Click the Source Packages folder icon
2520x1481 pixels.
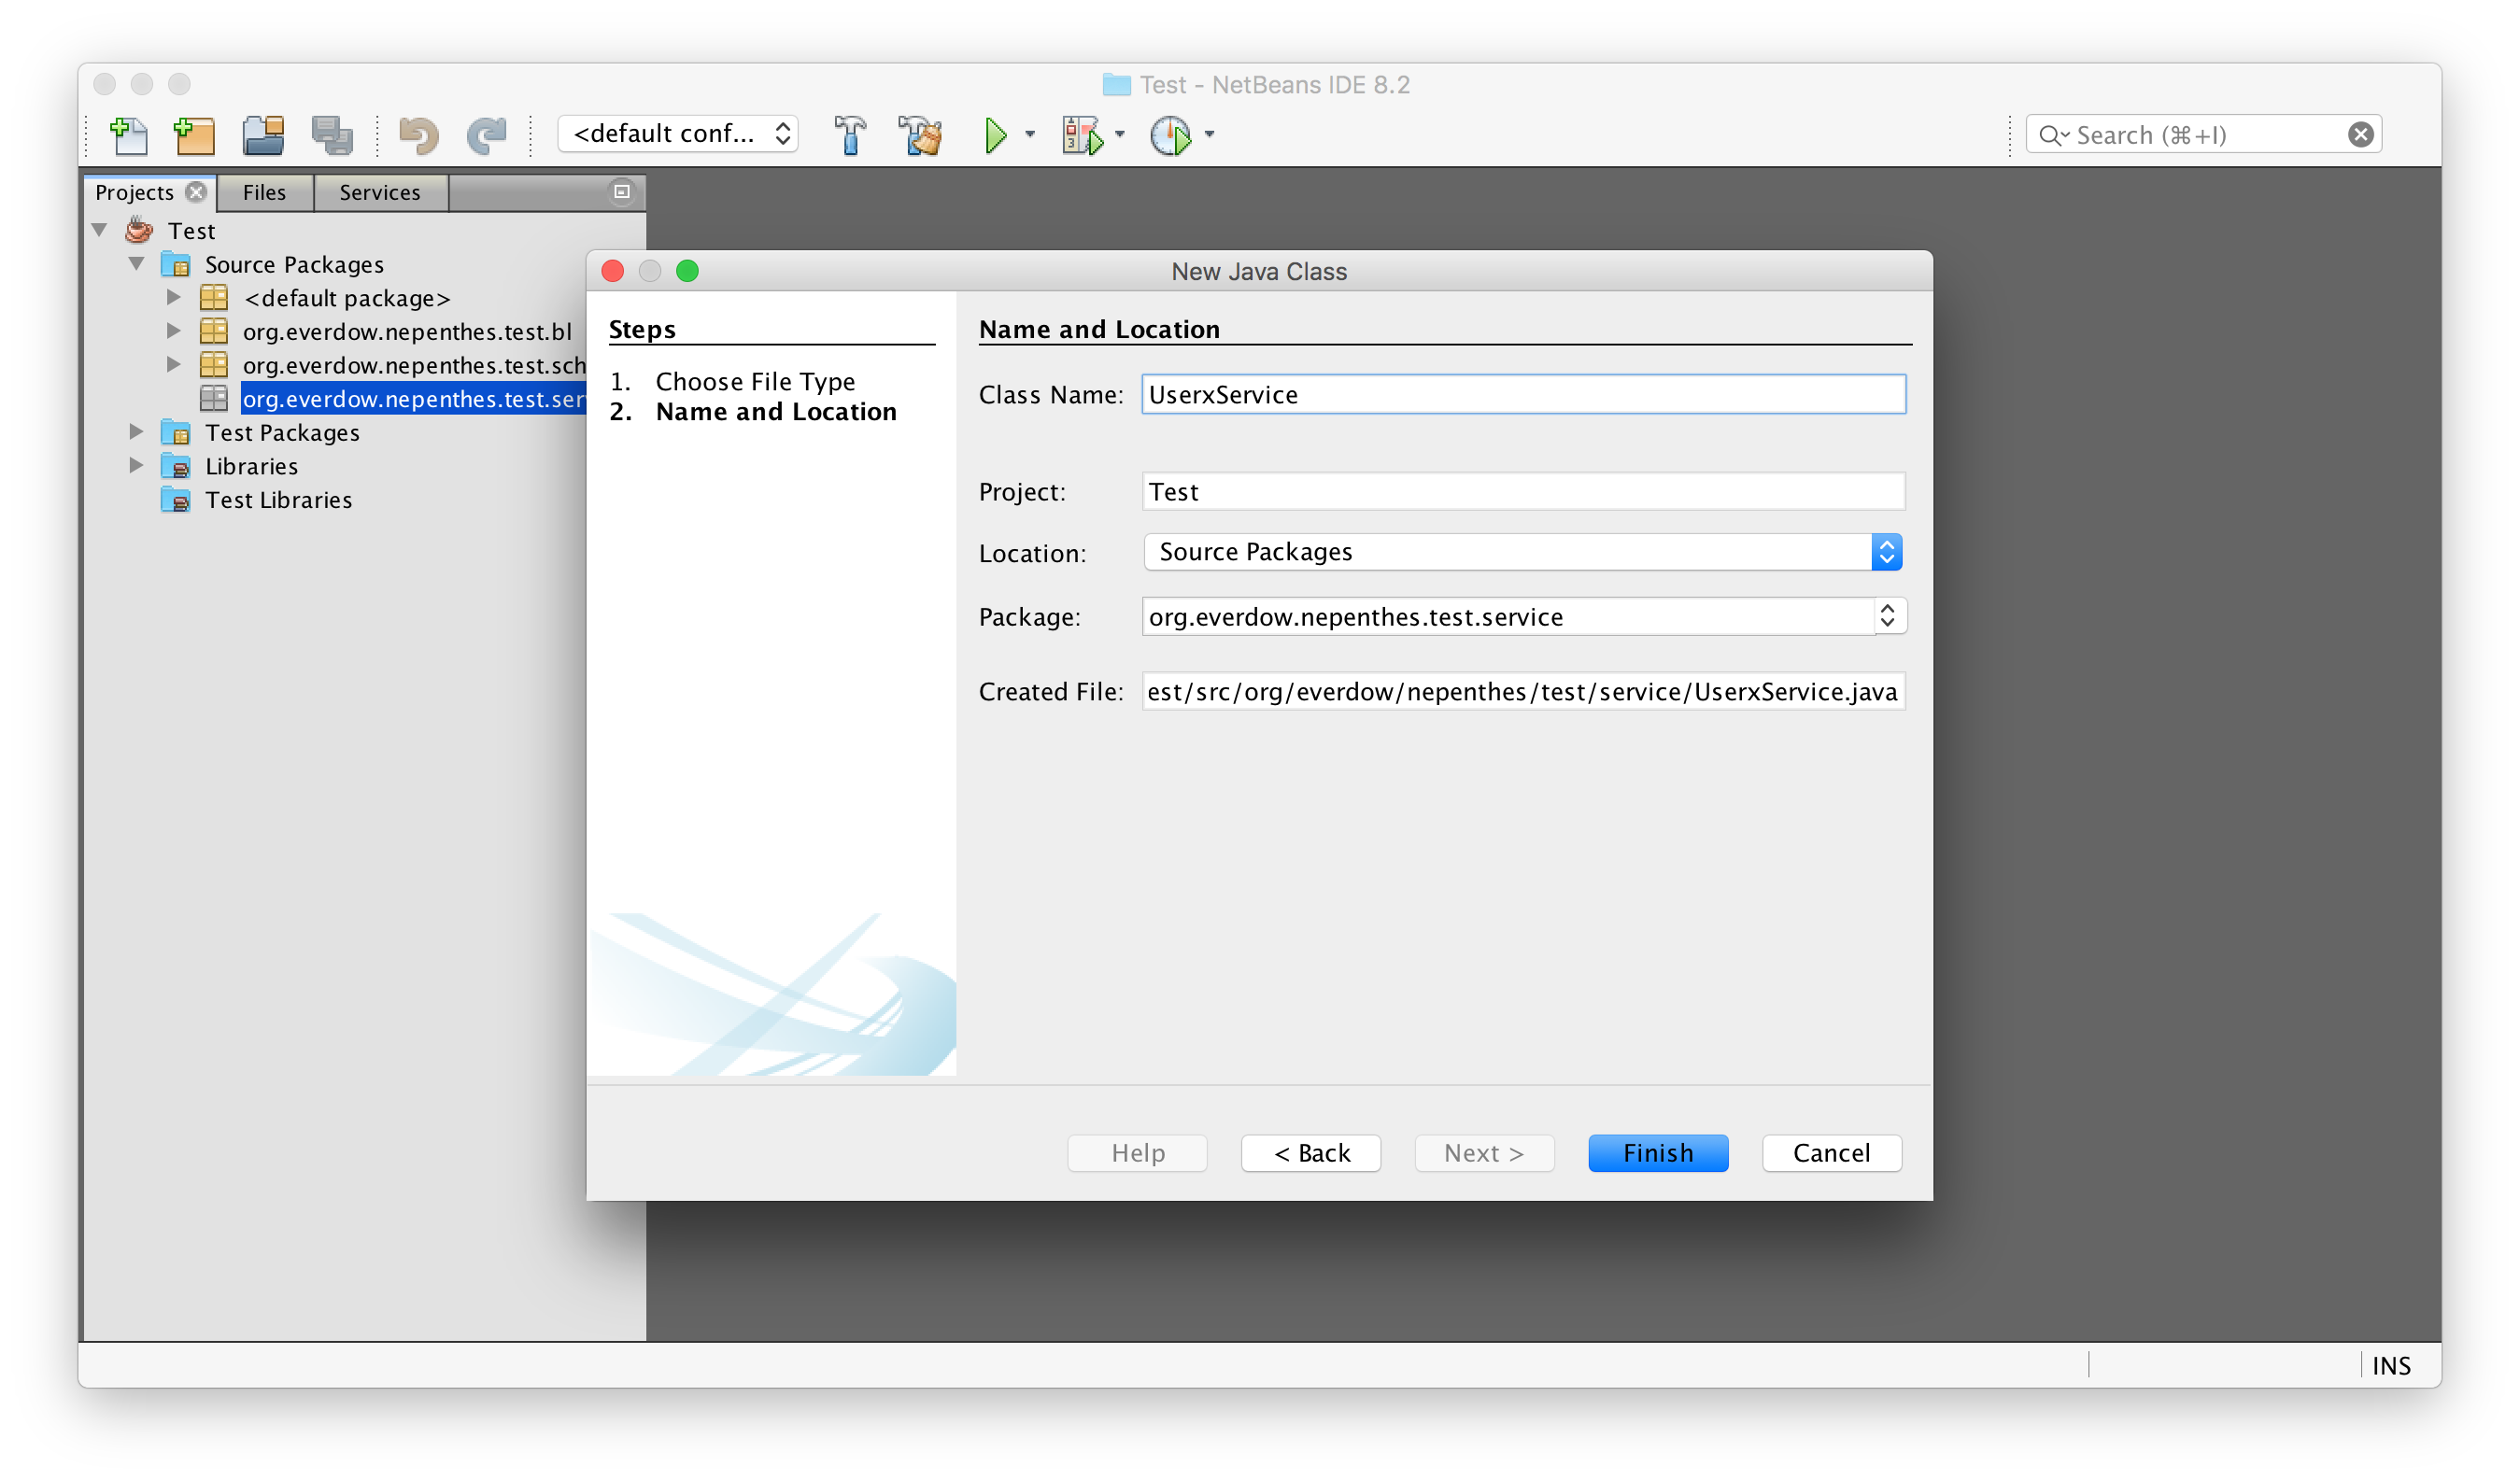[176, 264]
